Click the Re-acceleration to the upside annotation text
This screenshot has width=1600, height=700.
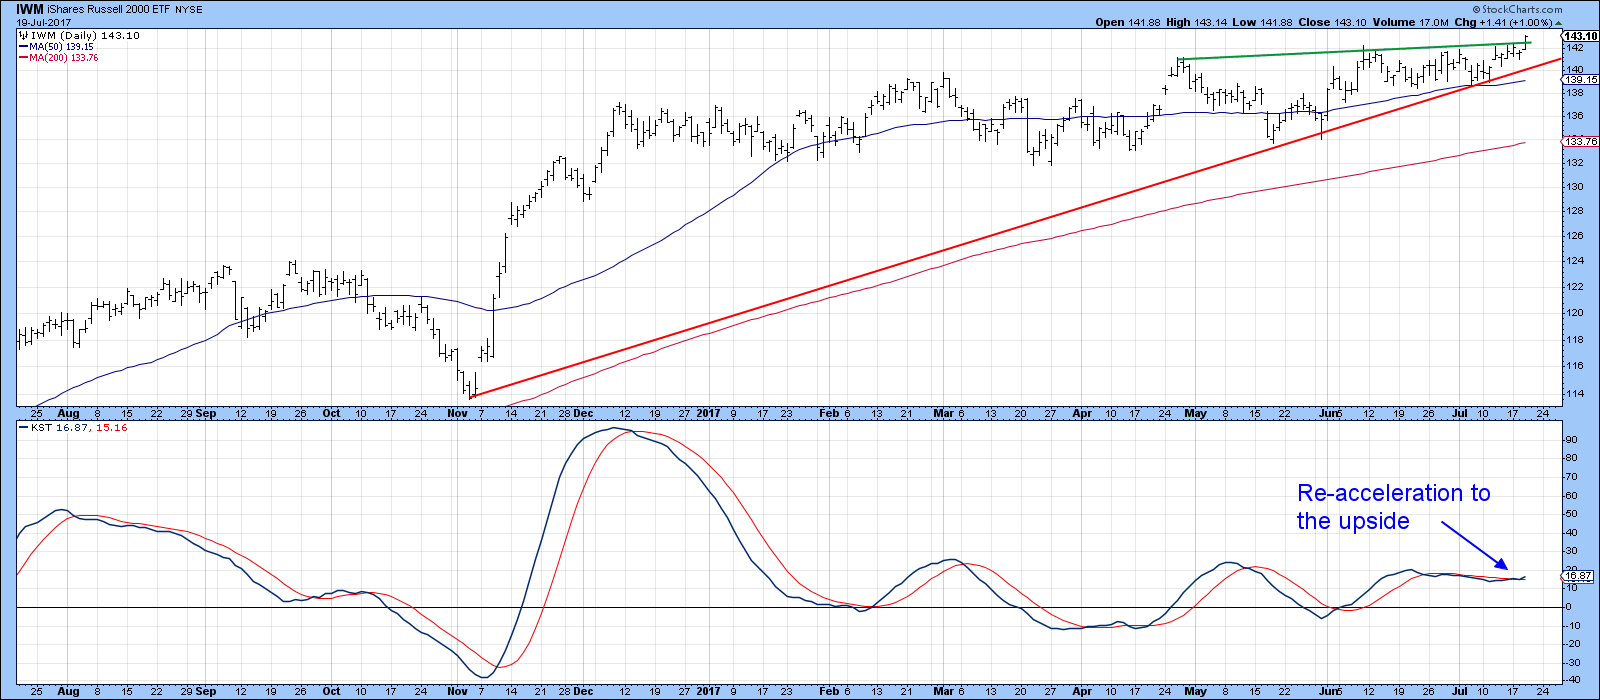point(1393,507)
